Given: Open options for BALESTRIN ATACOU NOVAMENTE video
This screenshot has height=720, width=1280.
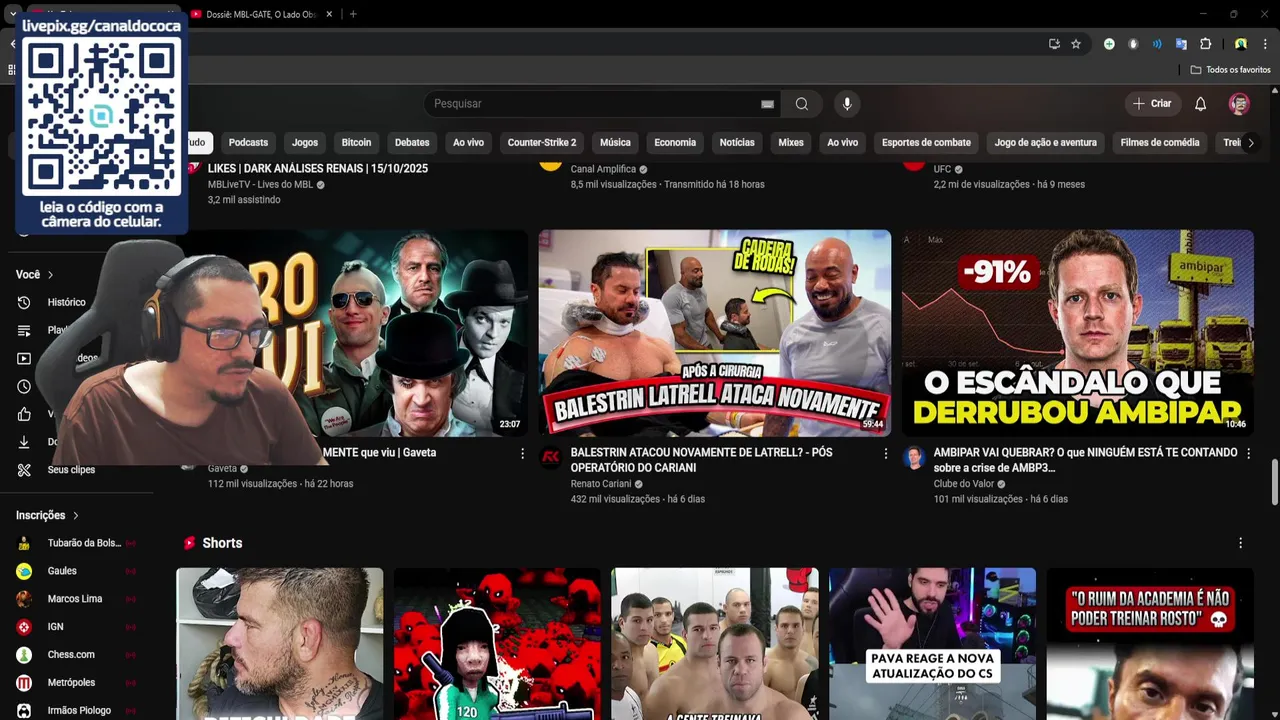Looking at the screenshot, I should [x=885, y=453].
